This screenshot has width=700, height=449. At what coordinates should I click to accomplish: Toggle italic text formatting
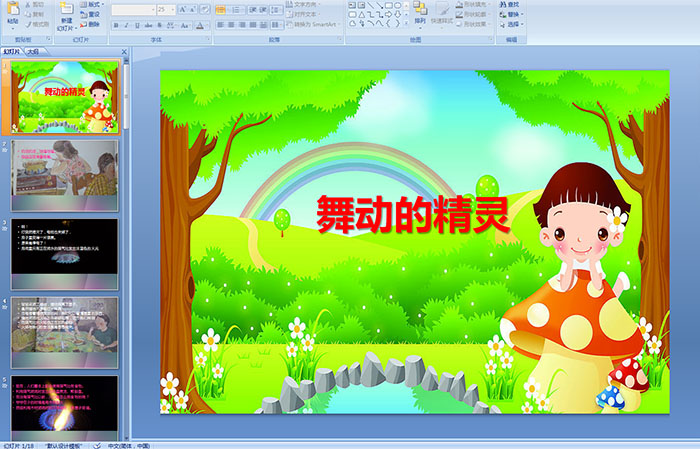click(x=125, y=24)
